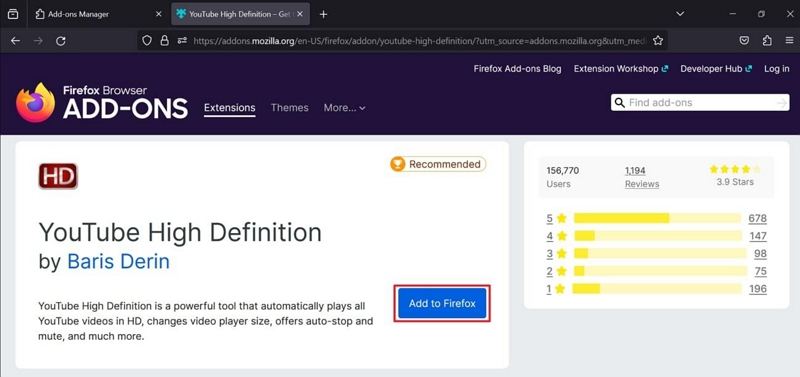Click the 3.9 Stars rating stars

pyautogui.click(x=735, y=169)
